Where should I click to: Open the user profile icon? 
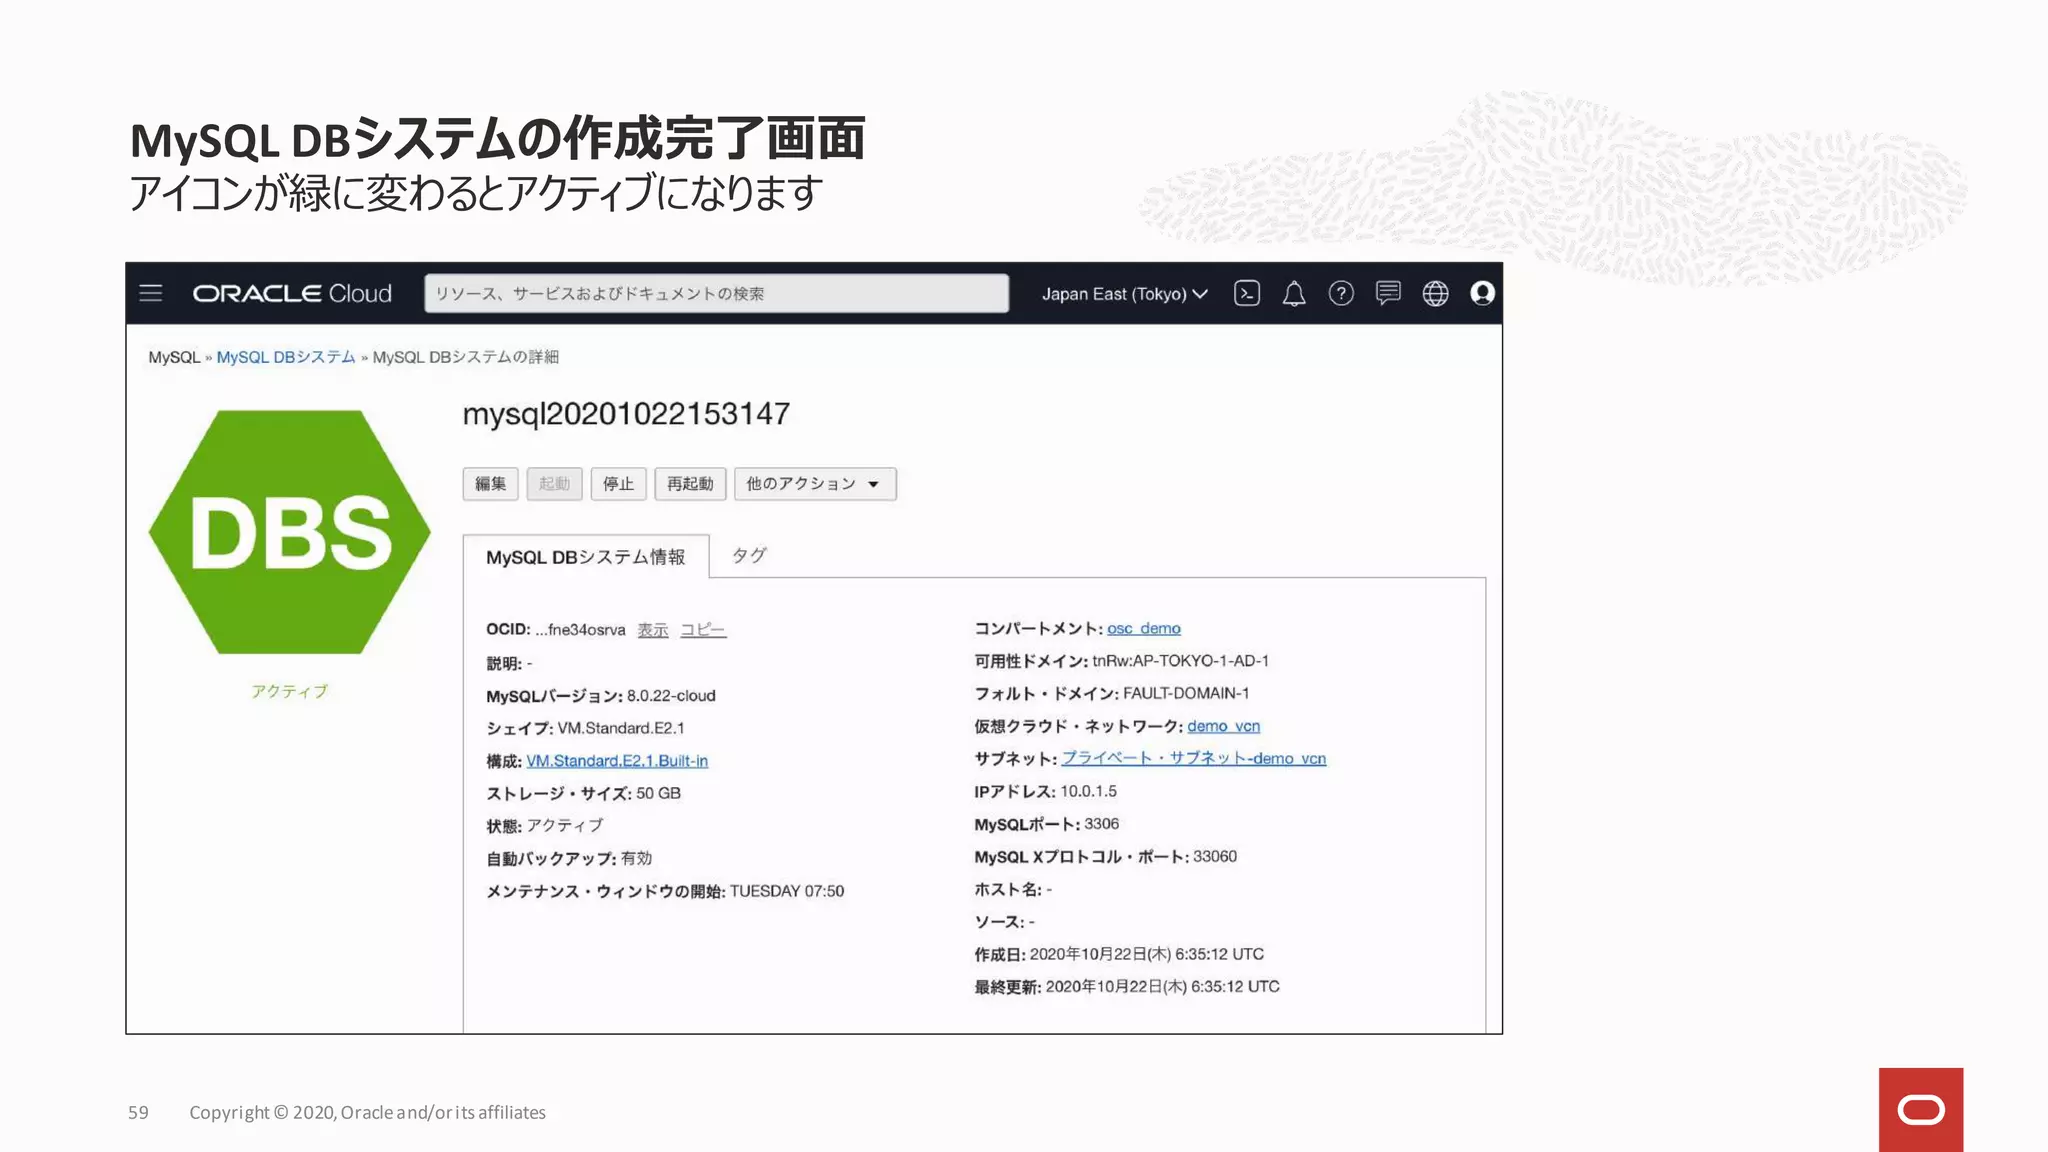[1482, 293]
